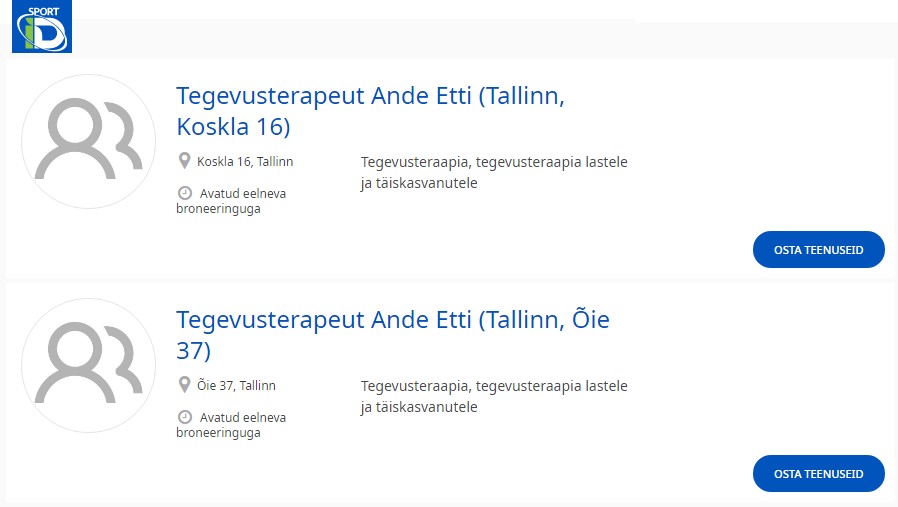Buy services for the Õie 37 listing

[818, 474]
